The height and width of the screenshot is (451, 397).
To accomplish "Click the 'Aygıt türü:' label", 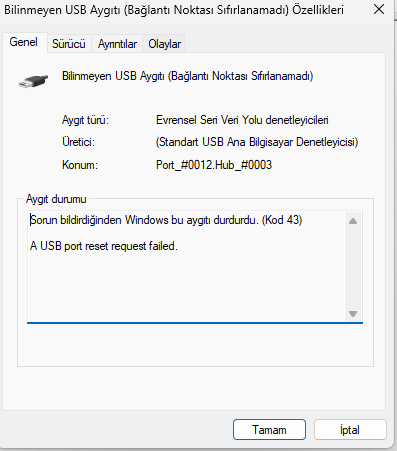I will (x=85, y=120).
